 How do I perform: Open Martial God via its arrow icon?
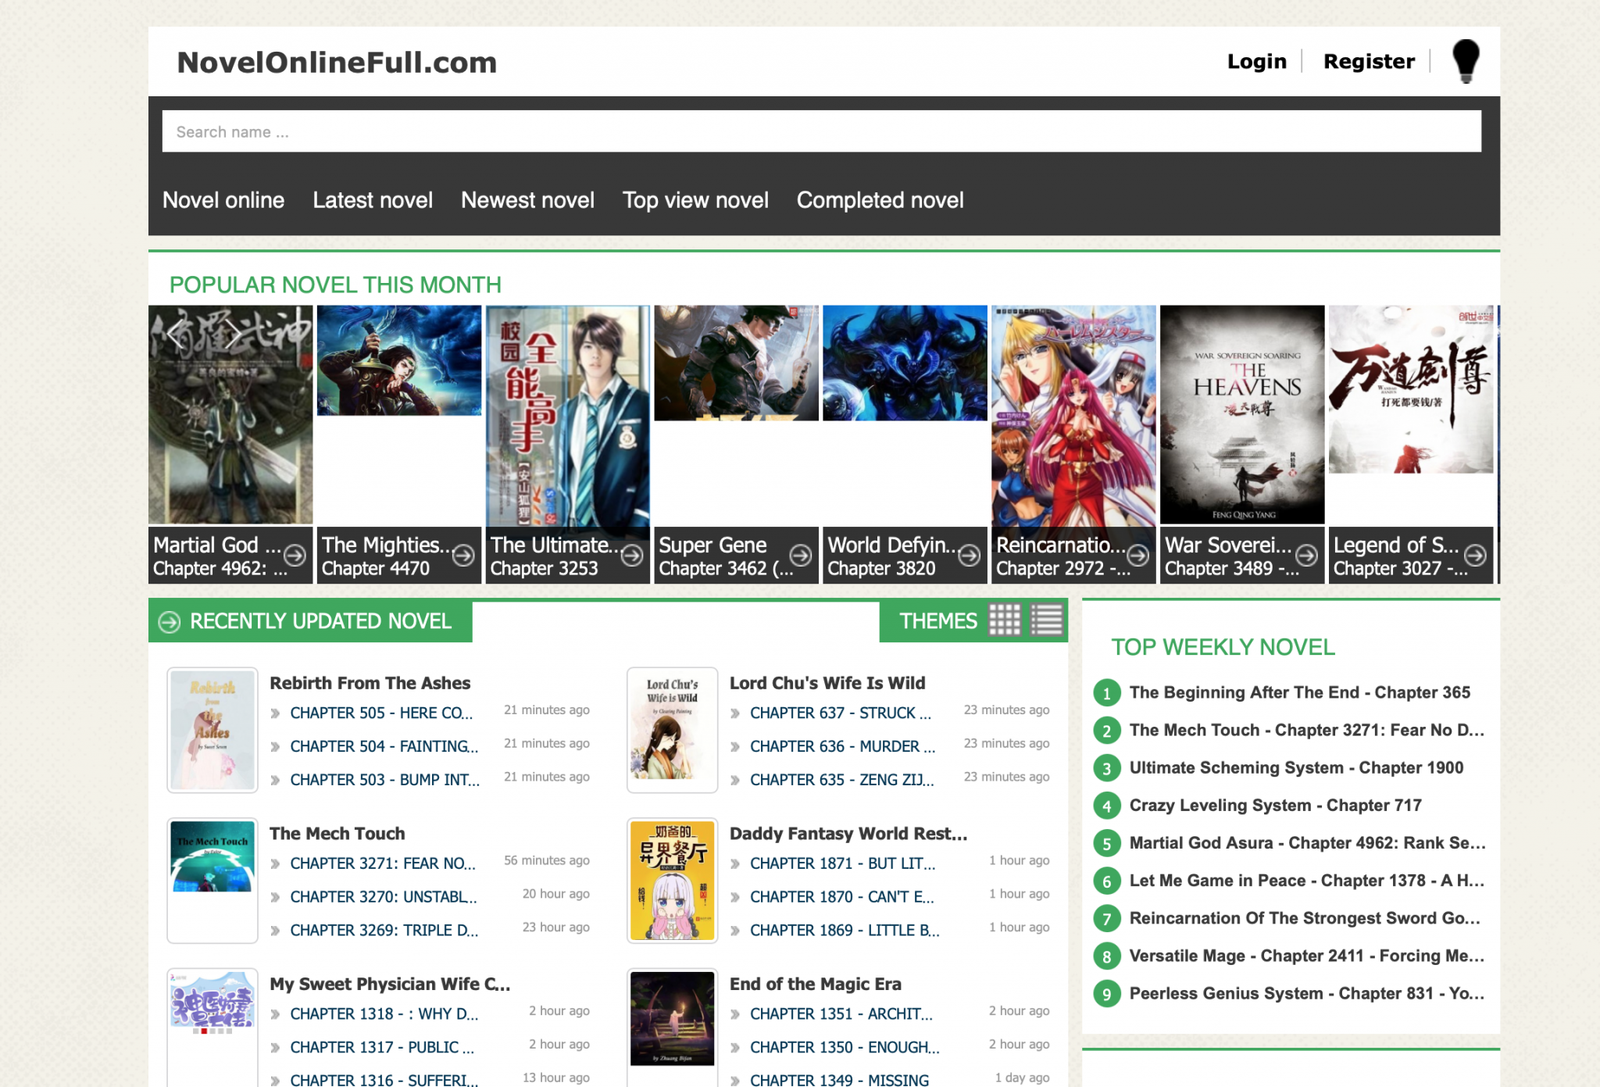(294, 555)
